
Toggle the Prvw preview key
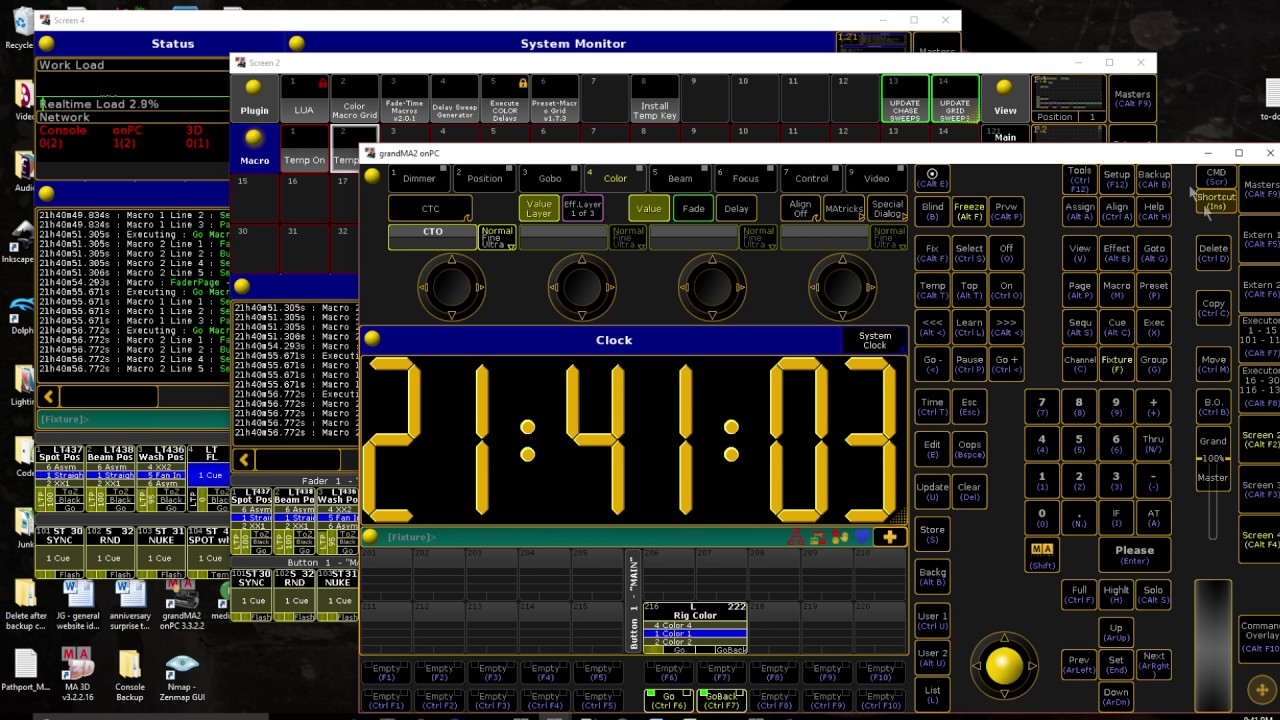tap(1006, 211)
